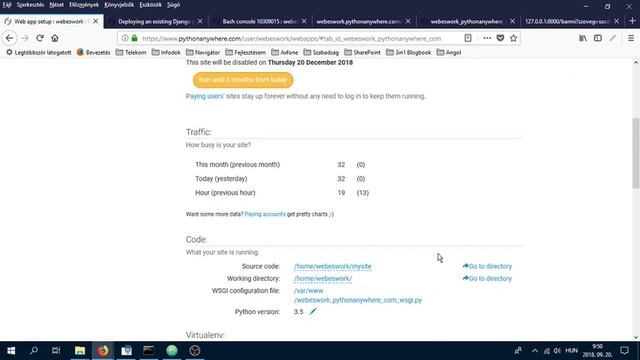Open Súgó menu
Viewport: 640px width, 360px height.
tap(173, 5)
